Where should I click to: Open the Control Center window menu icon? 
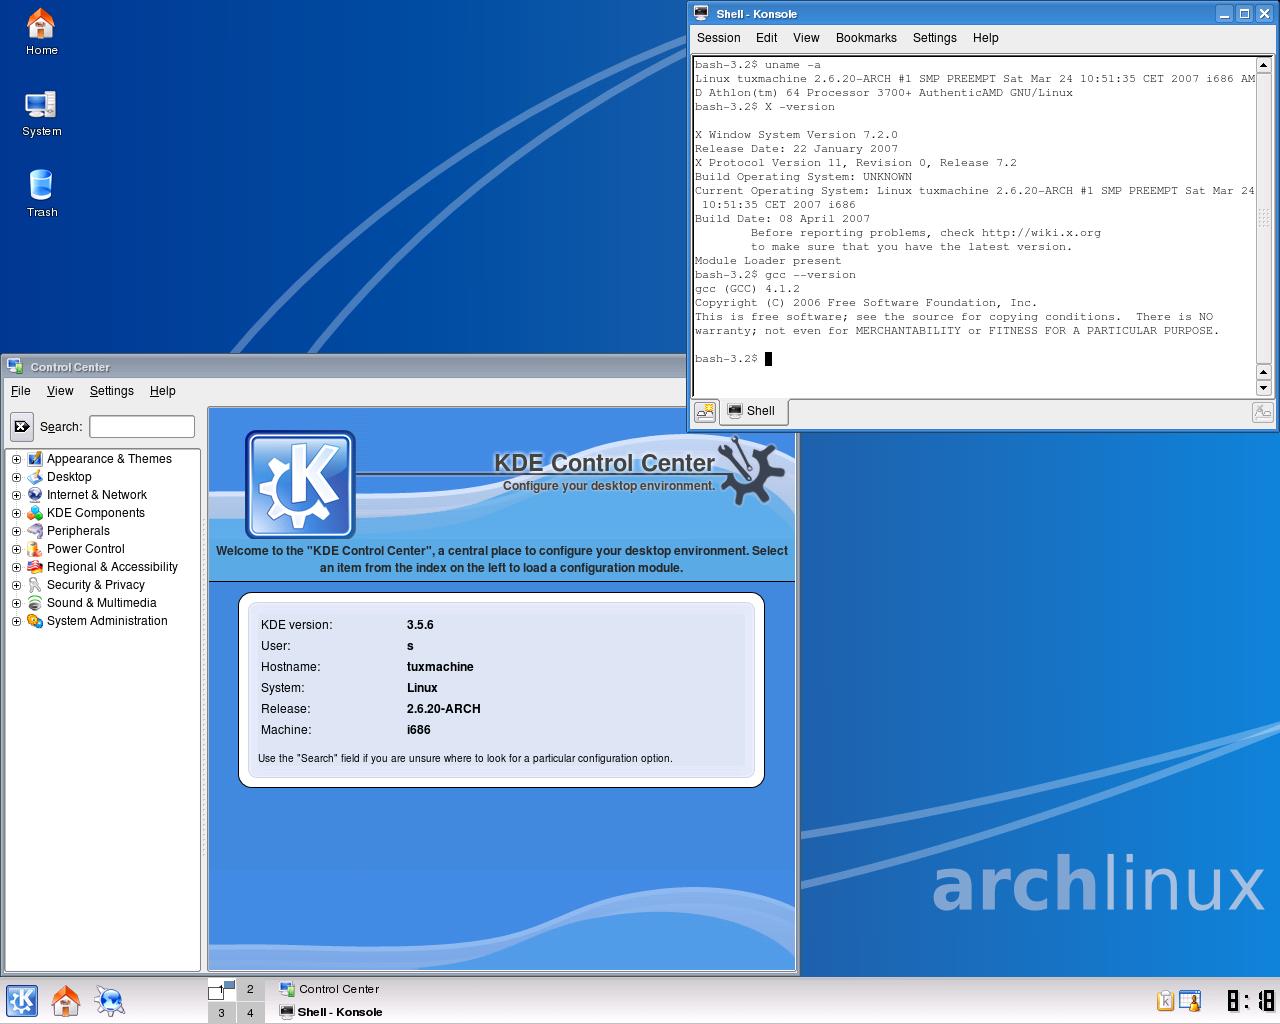point(15,367)
